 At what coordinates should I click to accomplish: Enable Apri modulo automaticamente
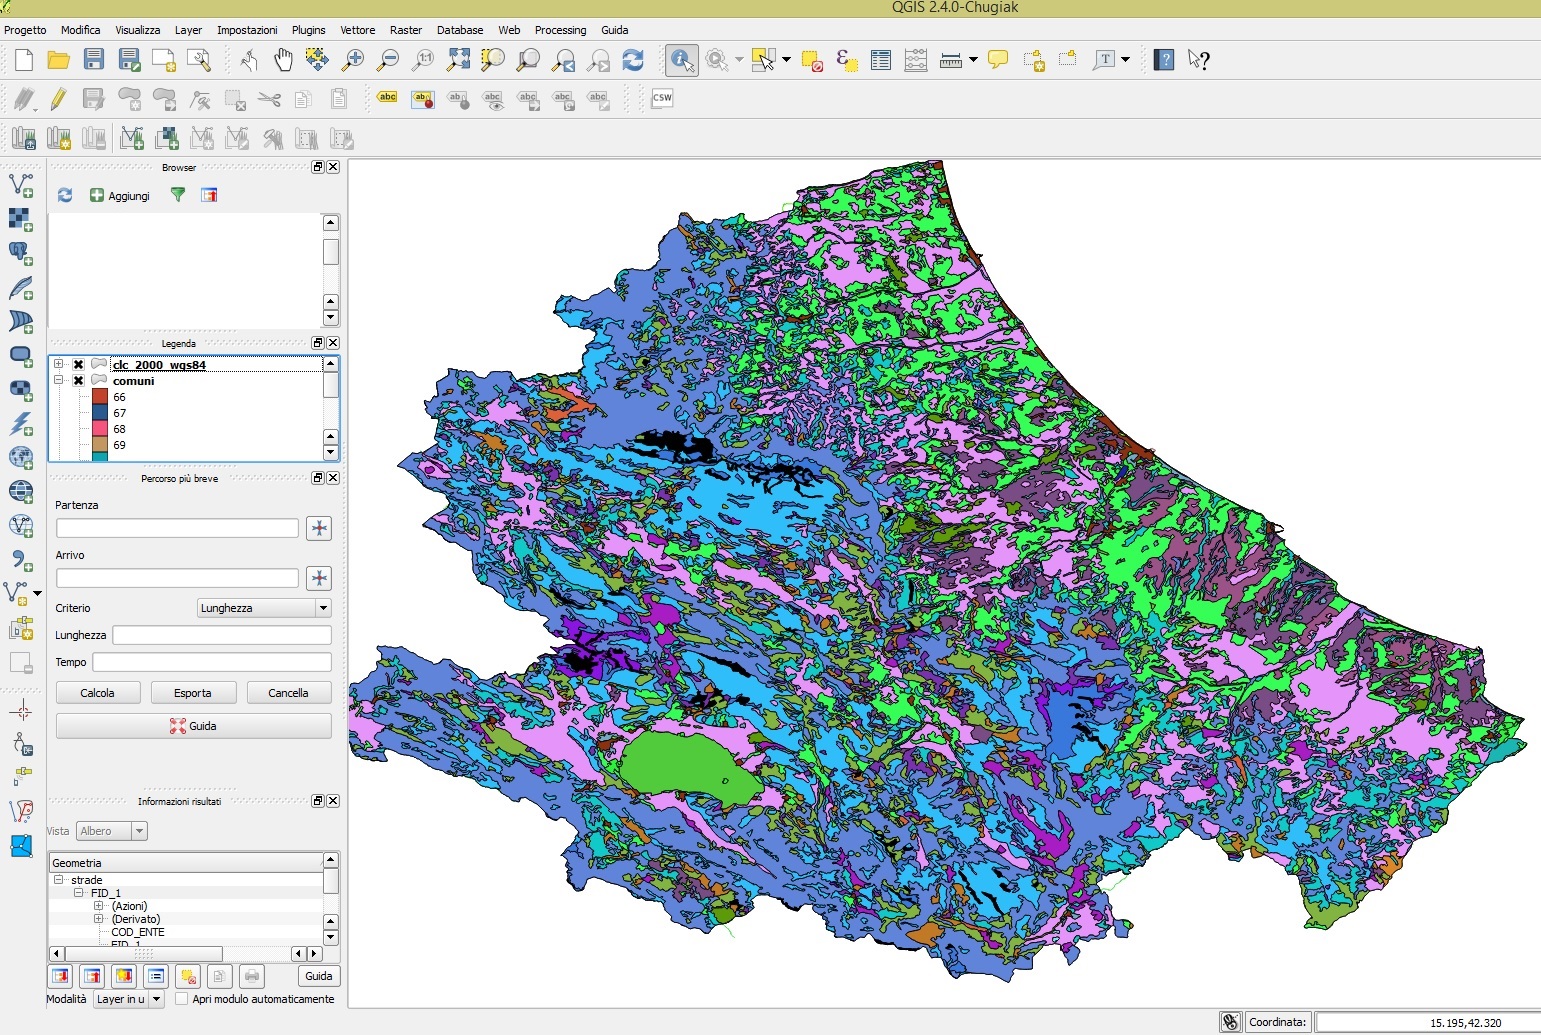[182, 999]
